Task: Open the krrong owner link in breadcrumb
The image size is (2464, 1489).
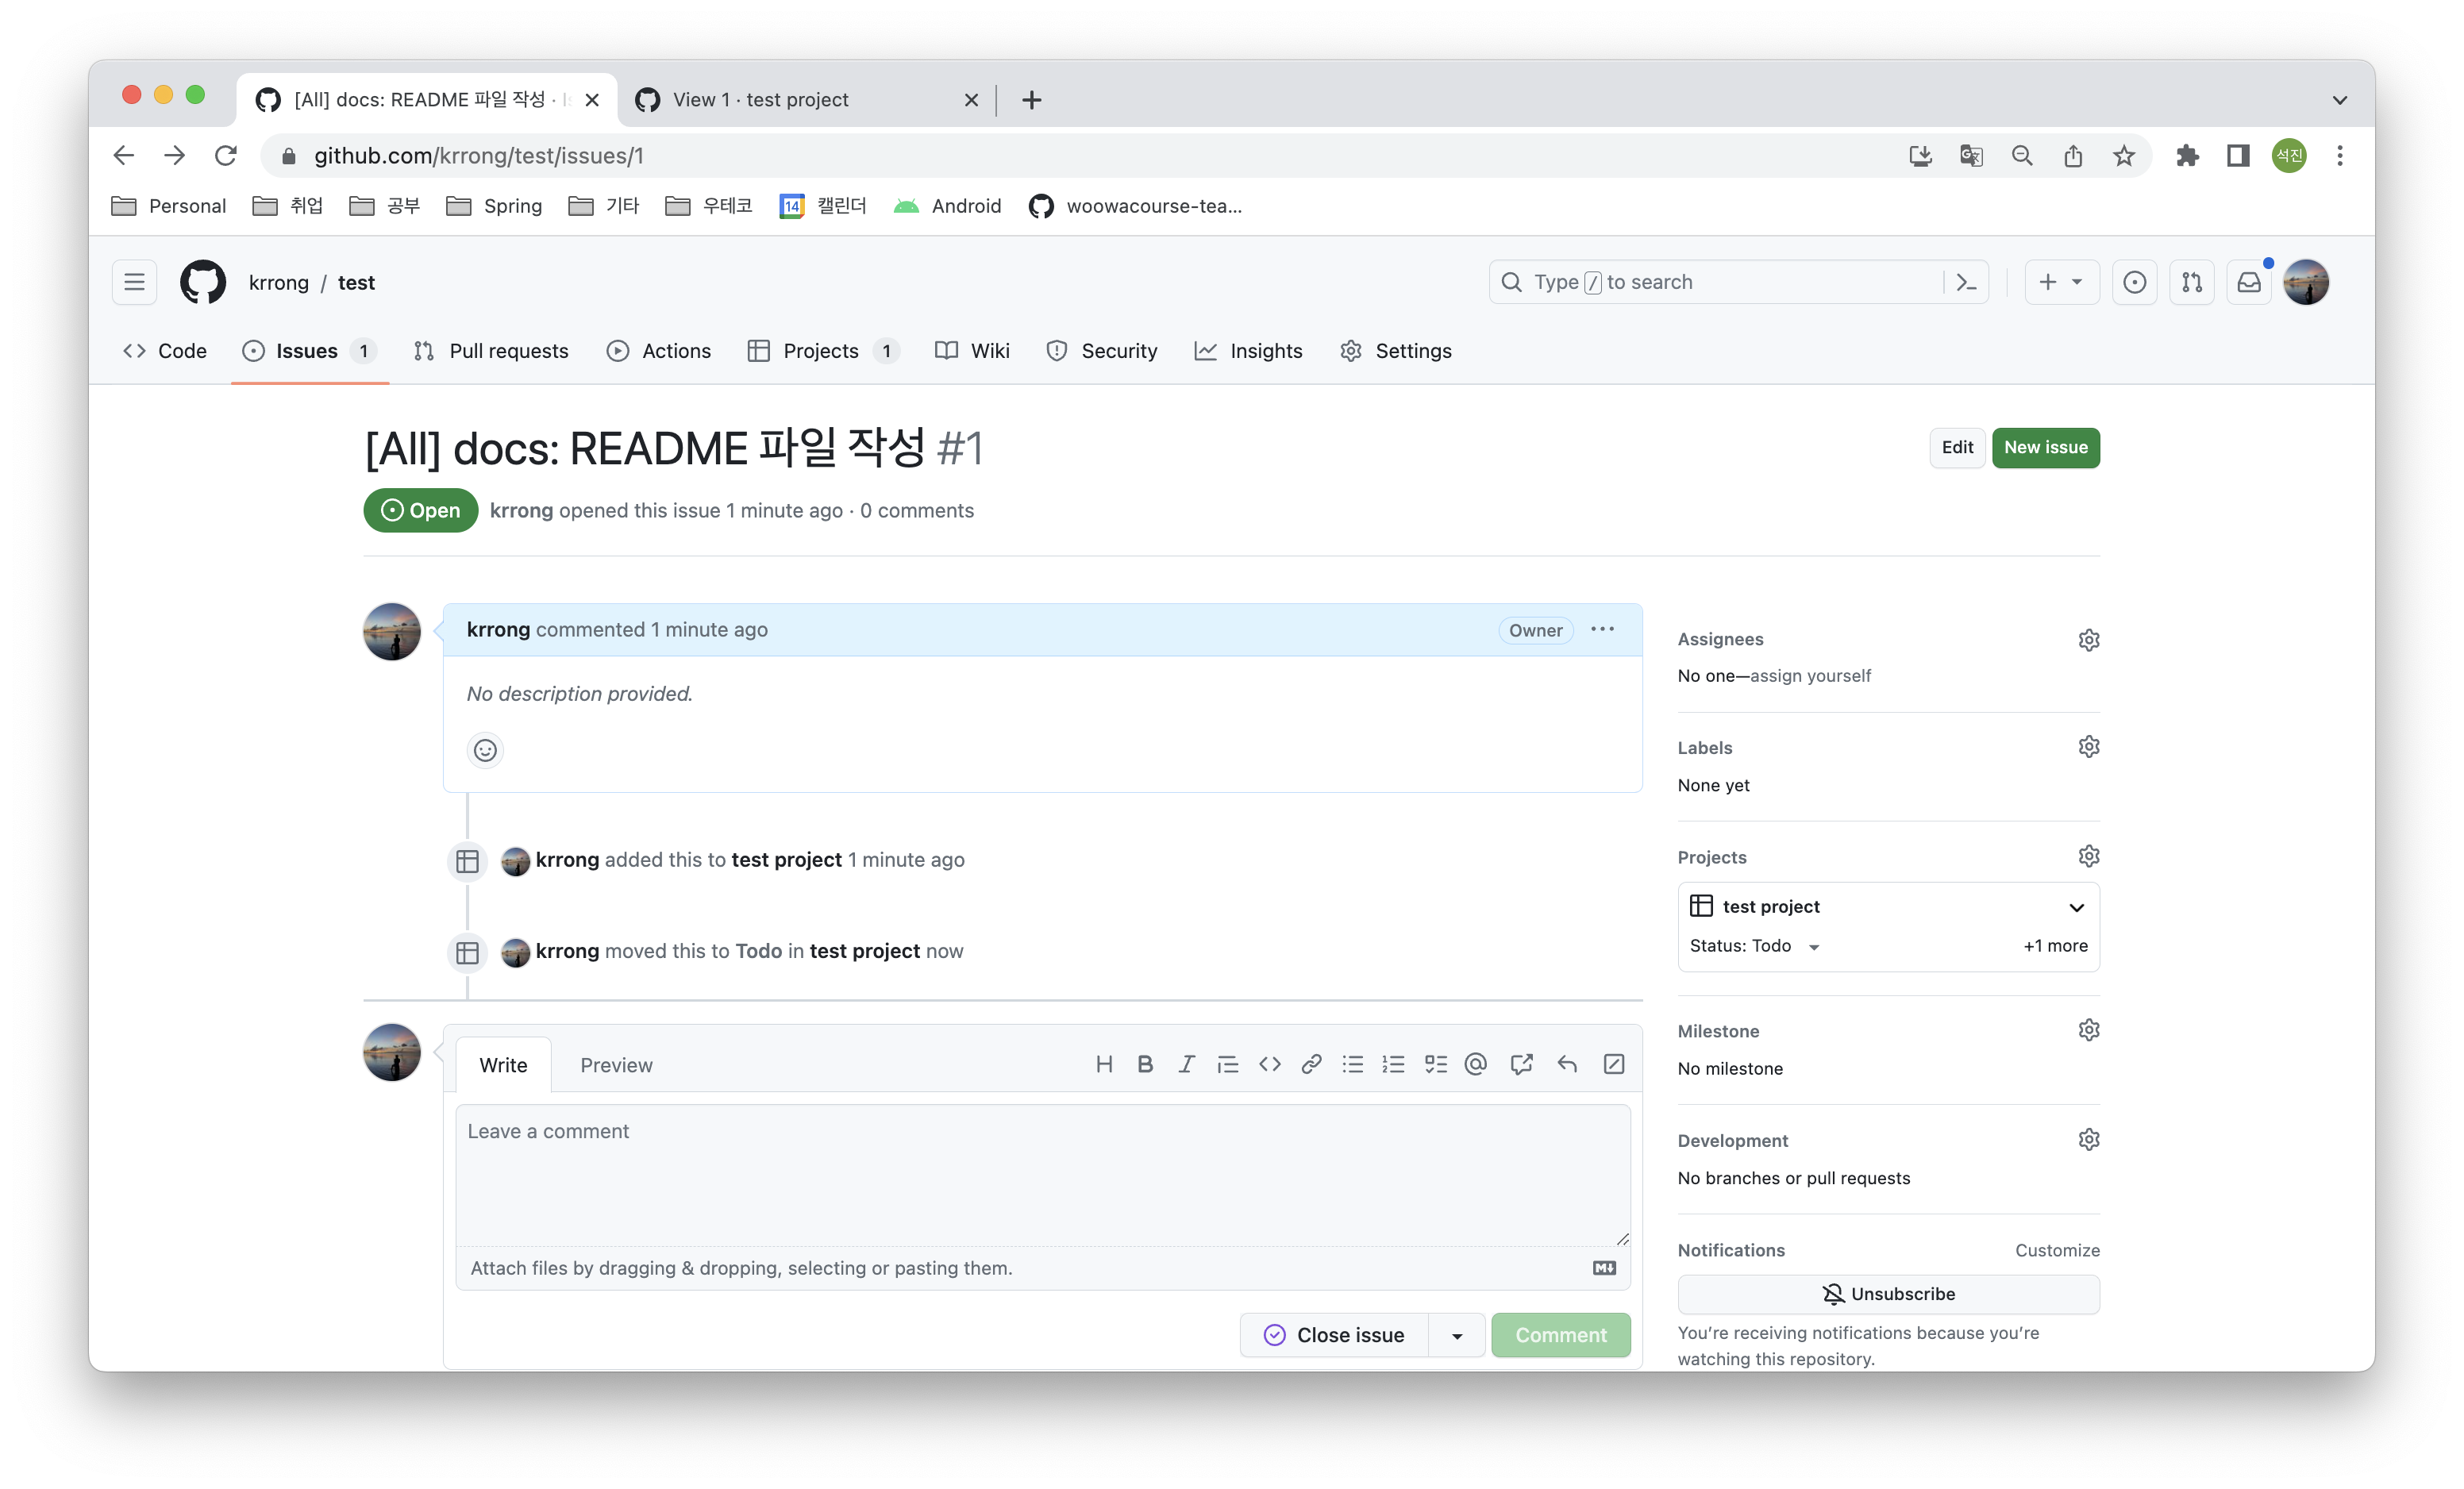Action: click(x=279, y=283)
